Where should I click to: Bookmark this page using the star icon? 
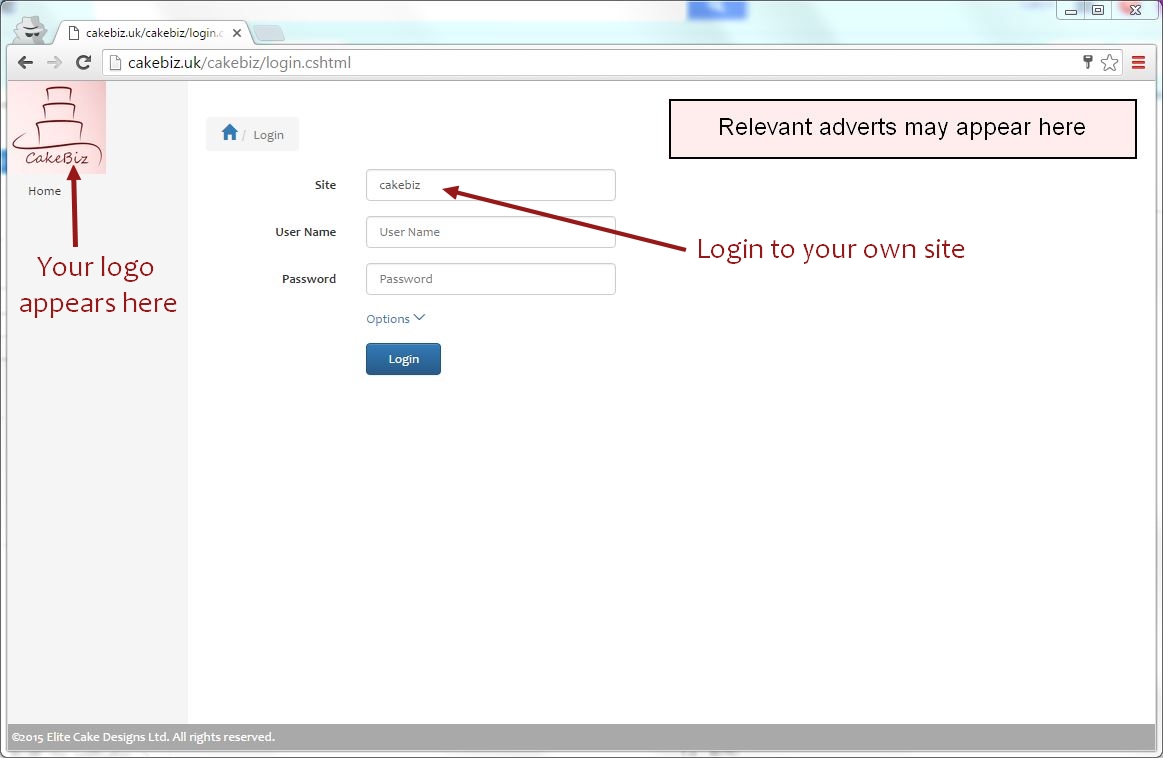[x=1109, y=62]
